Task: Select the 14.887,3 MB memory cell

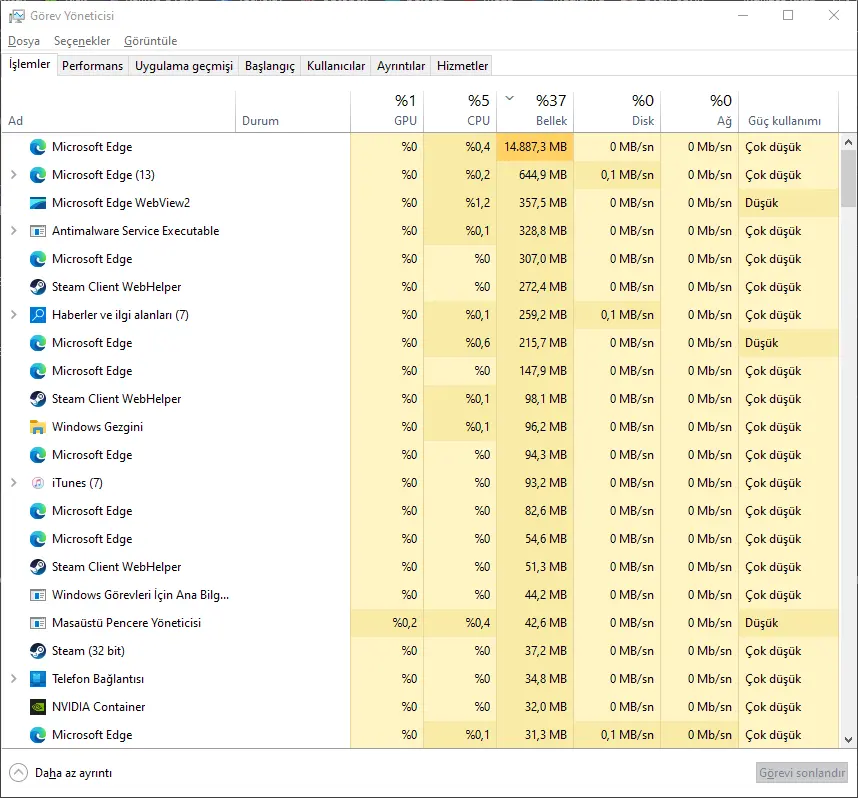Action: click(535, 147)
